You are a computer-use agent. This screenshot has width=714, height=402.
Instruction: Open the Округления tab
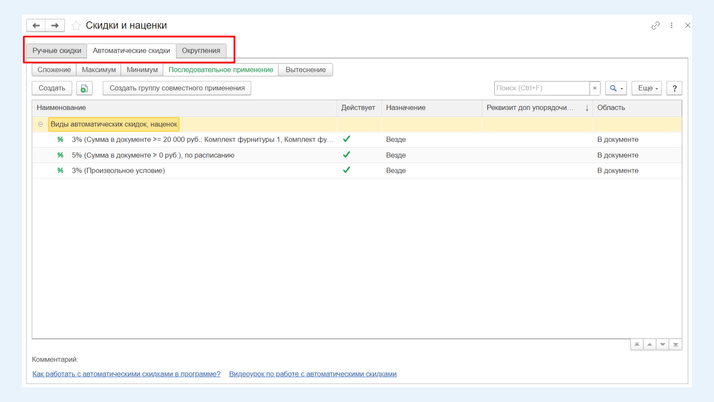(x=201, y=50)
